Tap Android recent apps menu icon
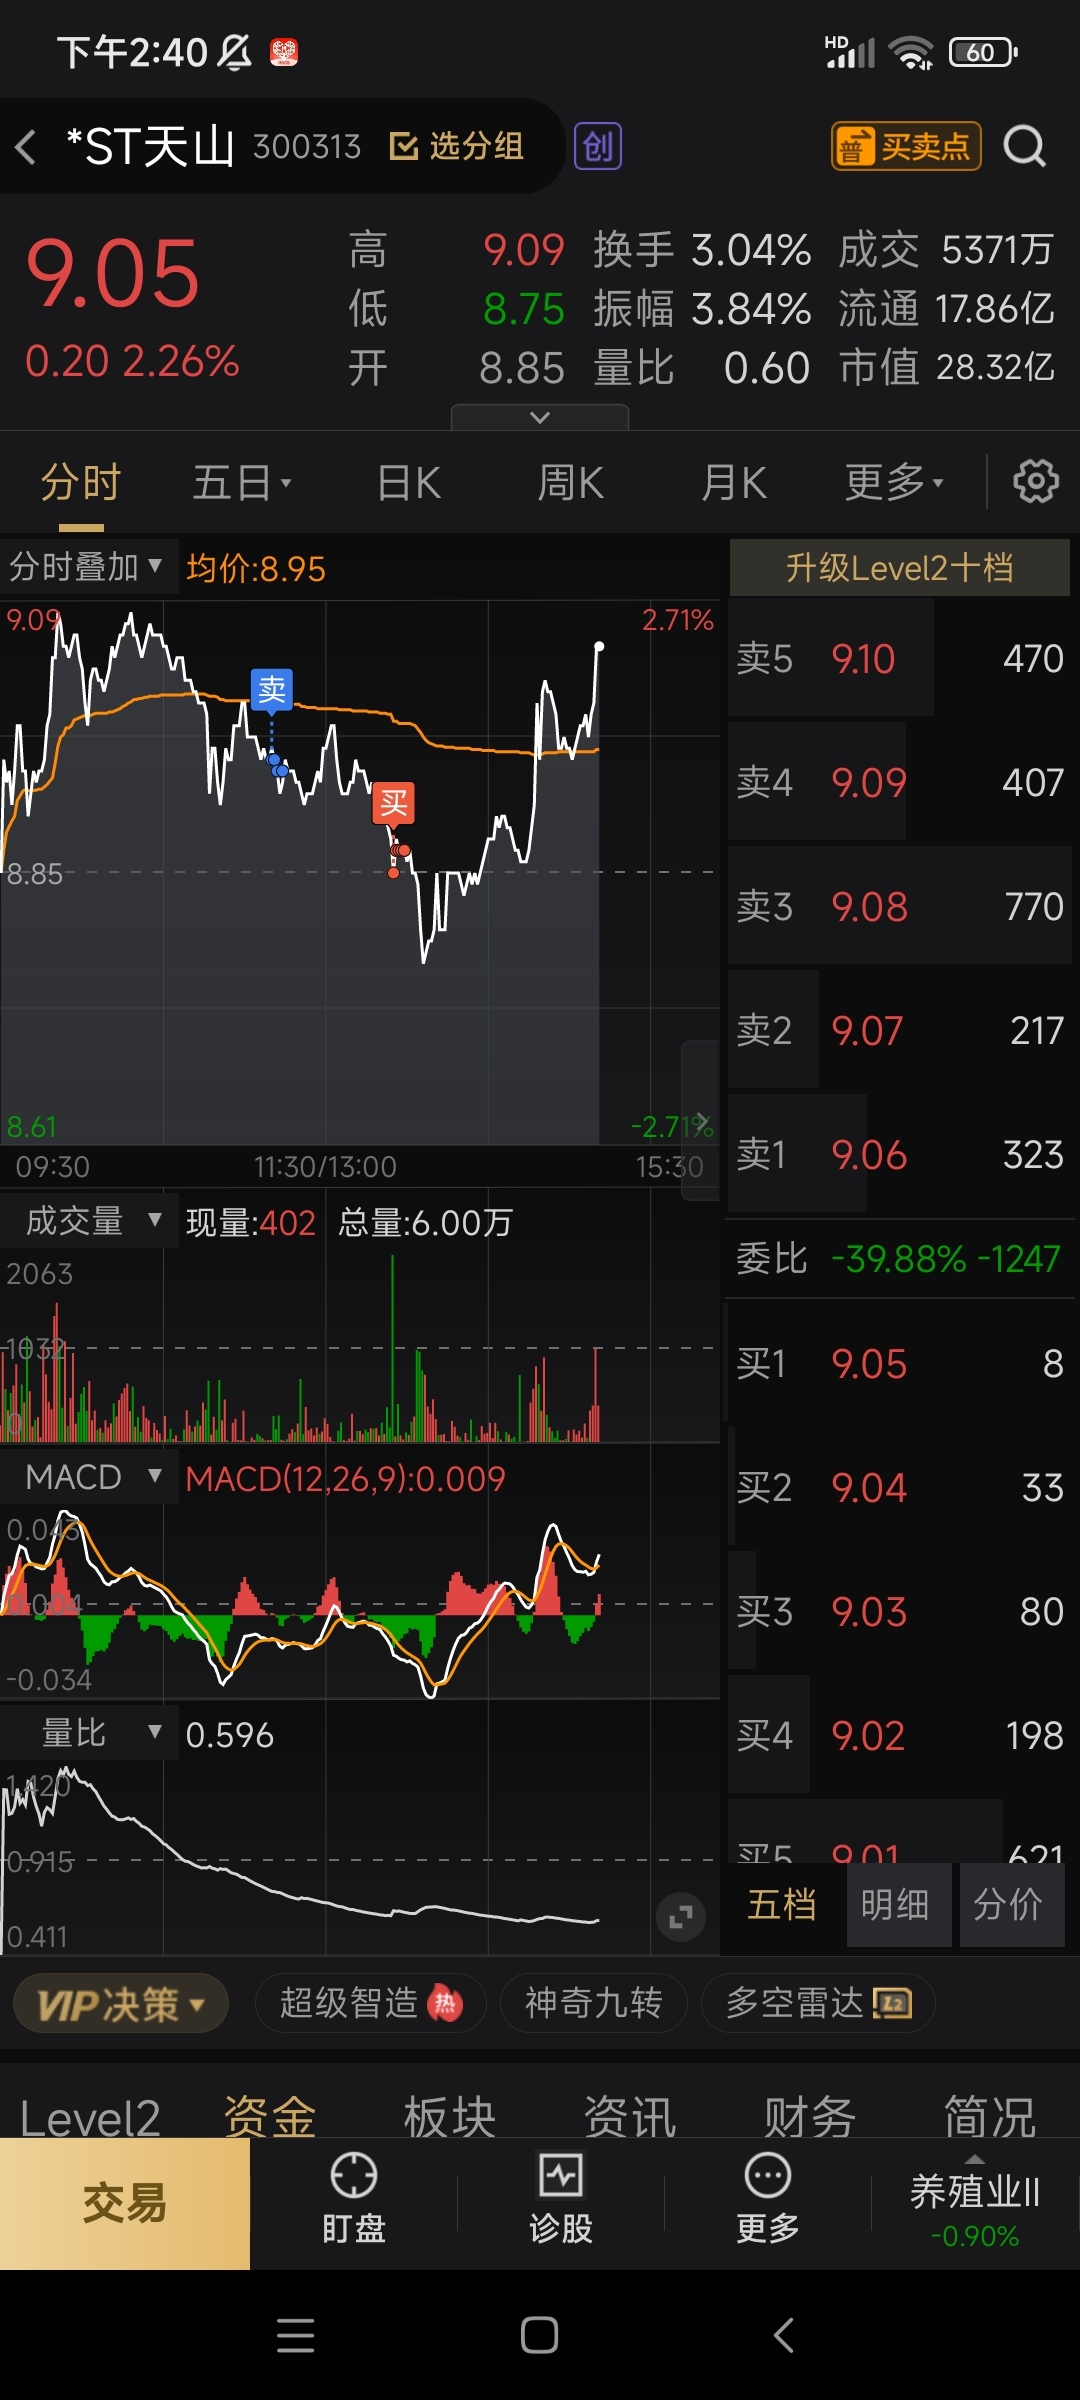1080x2400 pixels. pos(295,2335)
